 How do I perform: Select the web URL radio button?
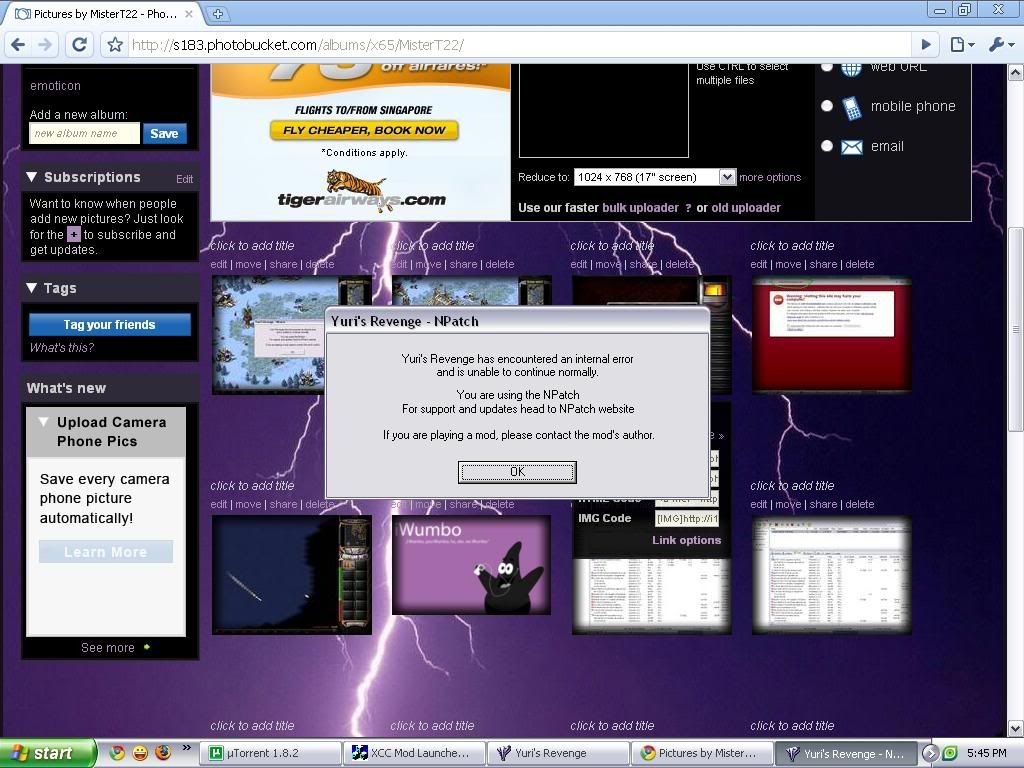click(827, 67)
